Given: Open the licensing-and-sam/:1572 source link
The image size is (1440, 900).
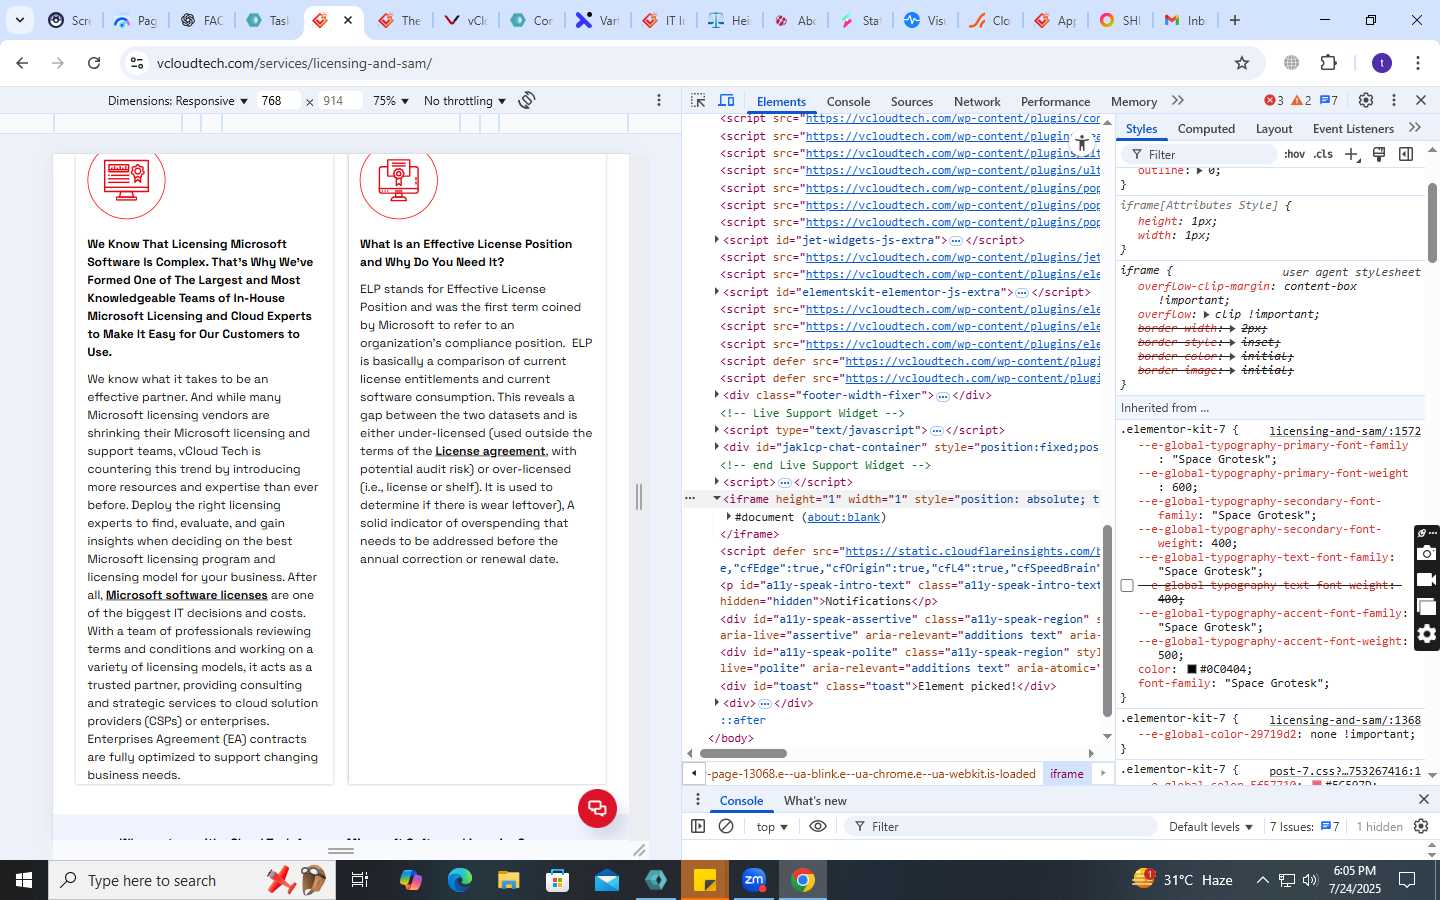Looking at the screenshot, I should click(1345, 431).
